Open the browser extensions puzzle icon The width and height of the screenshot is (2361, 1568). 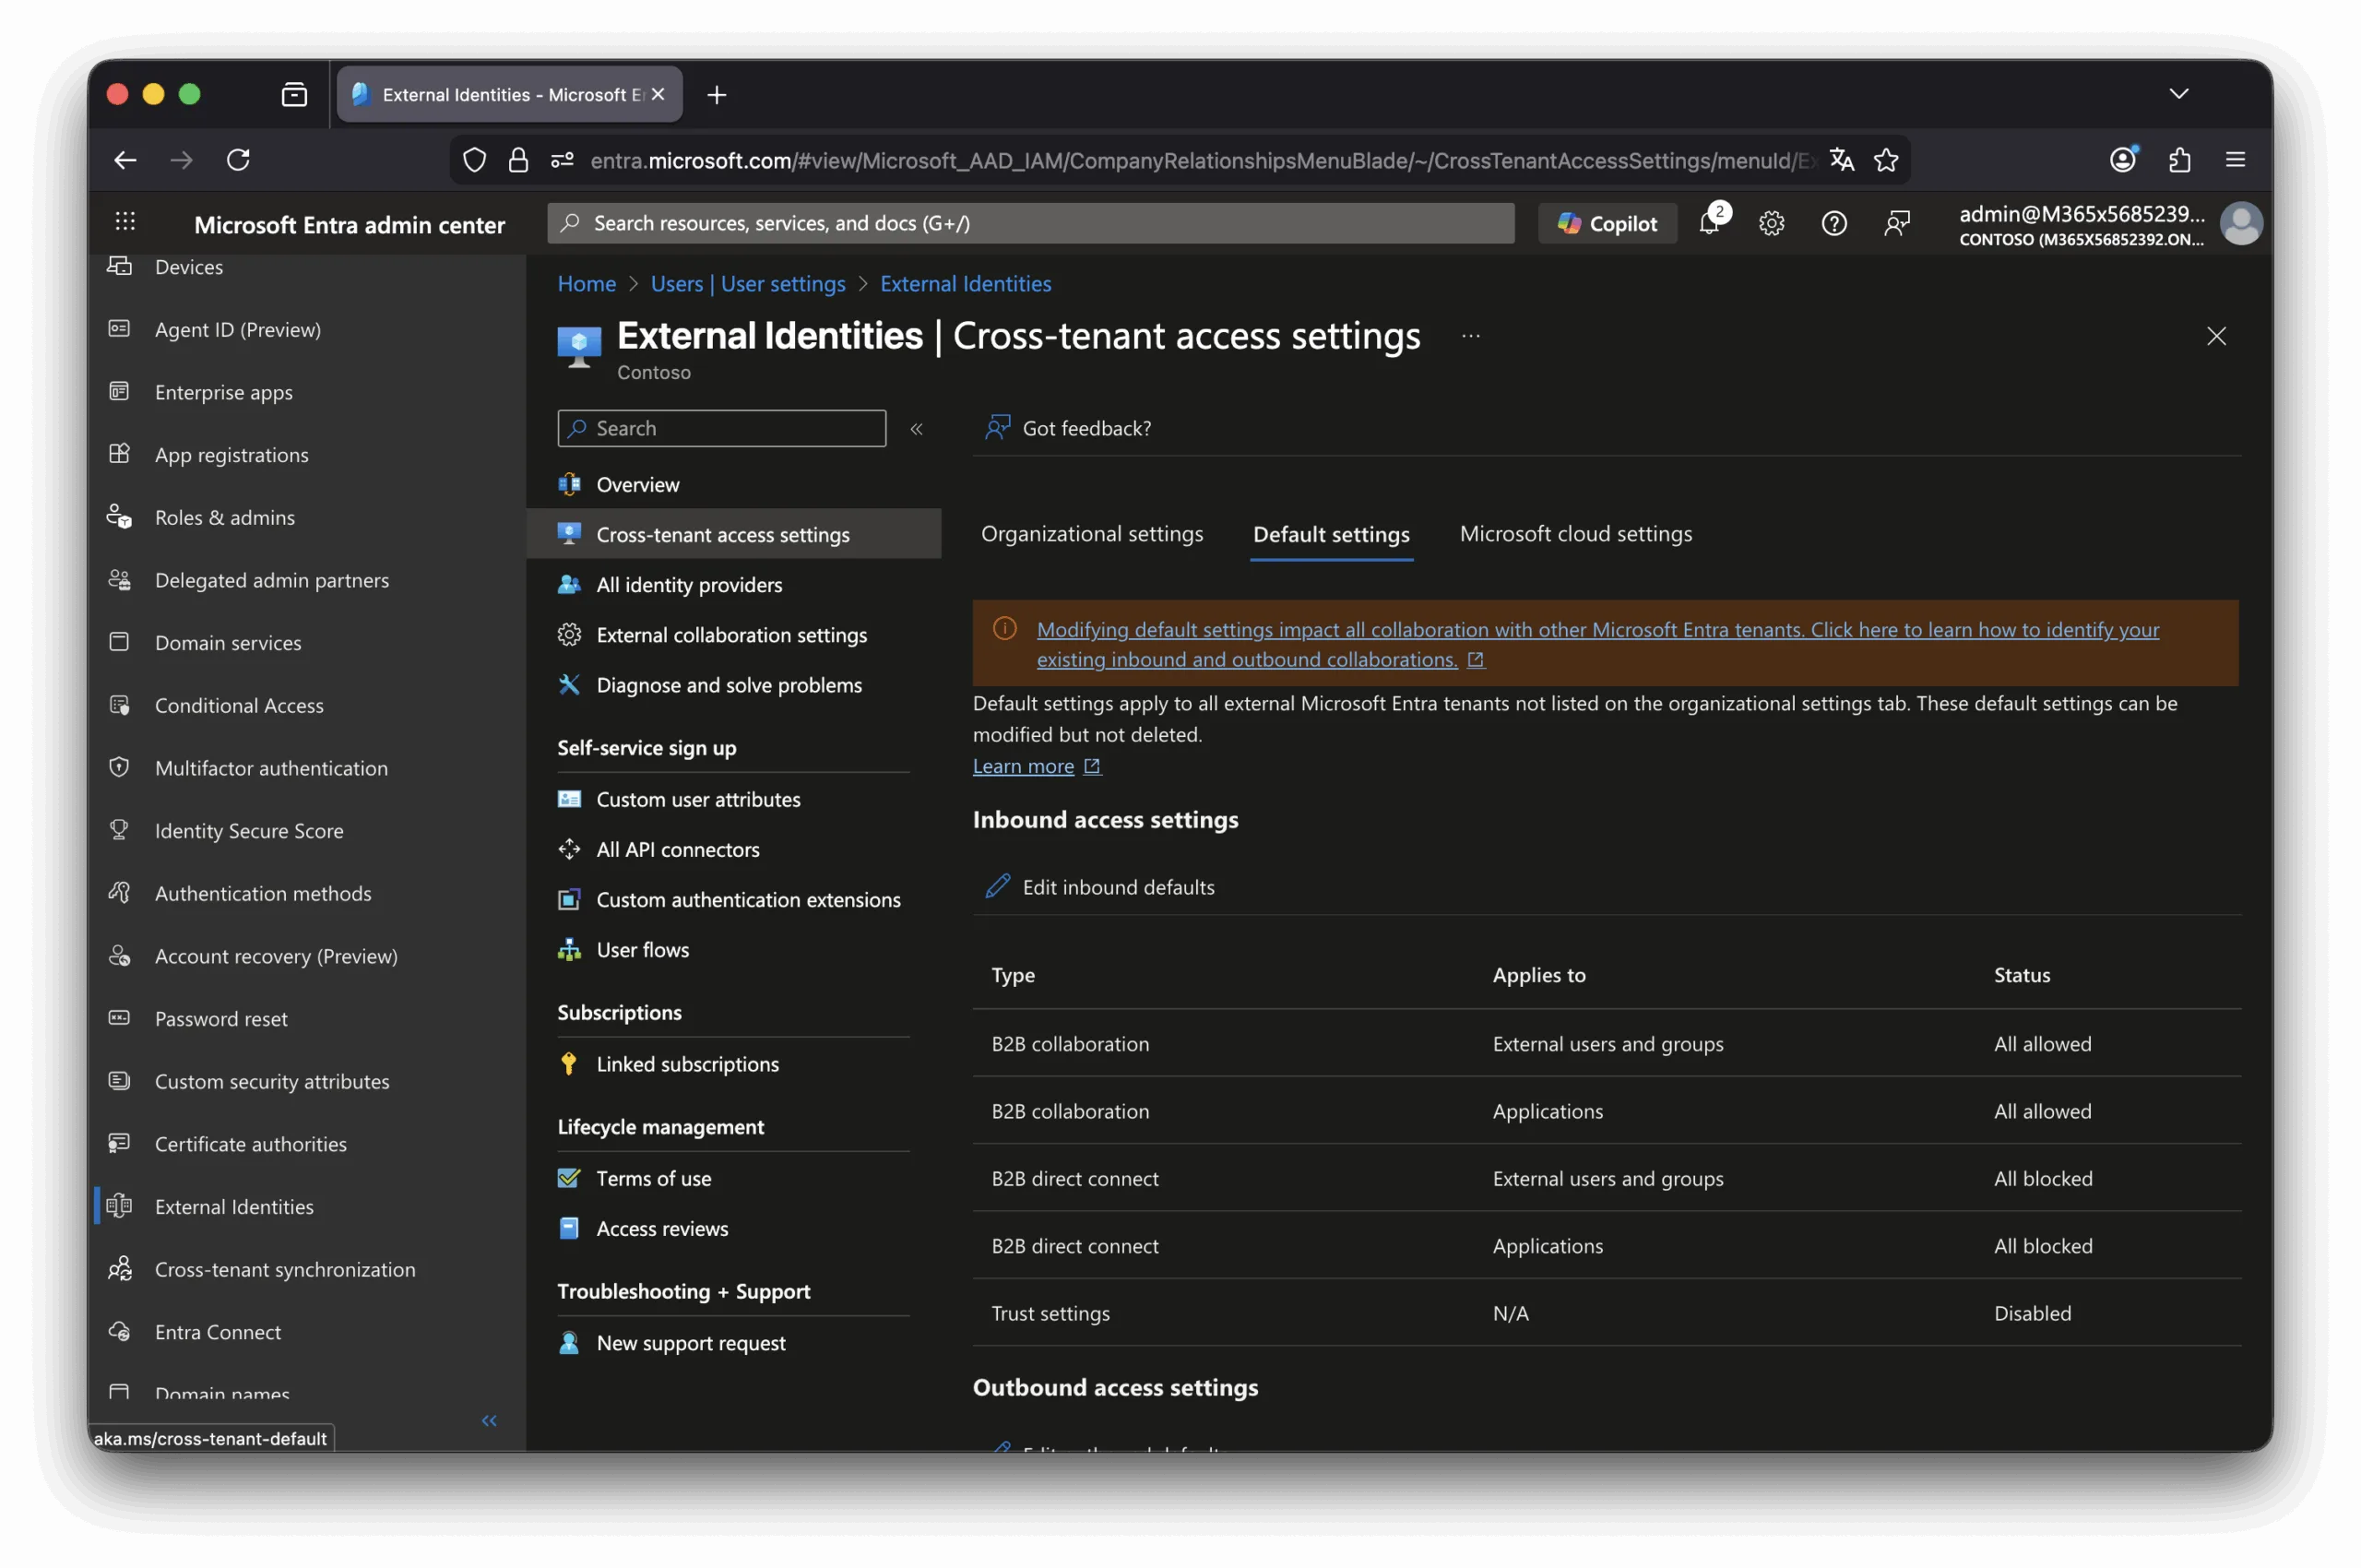2179,160
